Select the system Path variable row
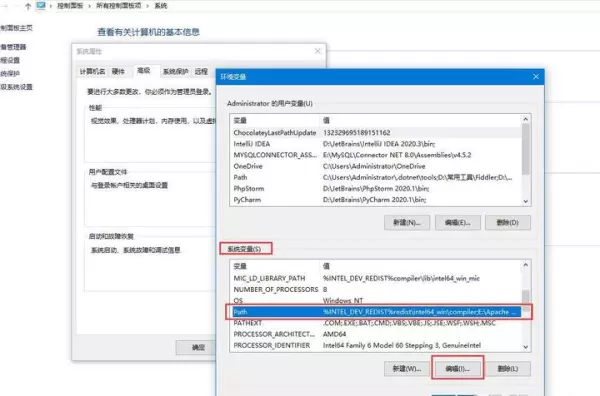The width and height of the screenshot is (600, 396). click(x=376, y=312)
